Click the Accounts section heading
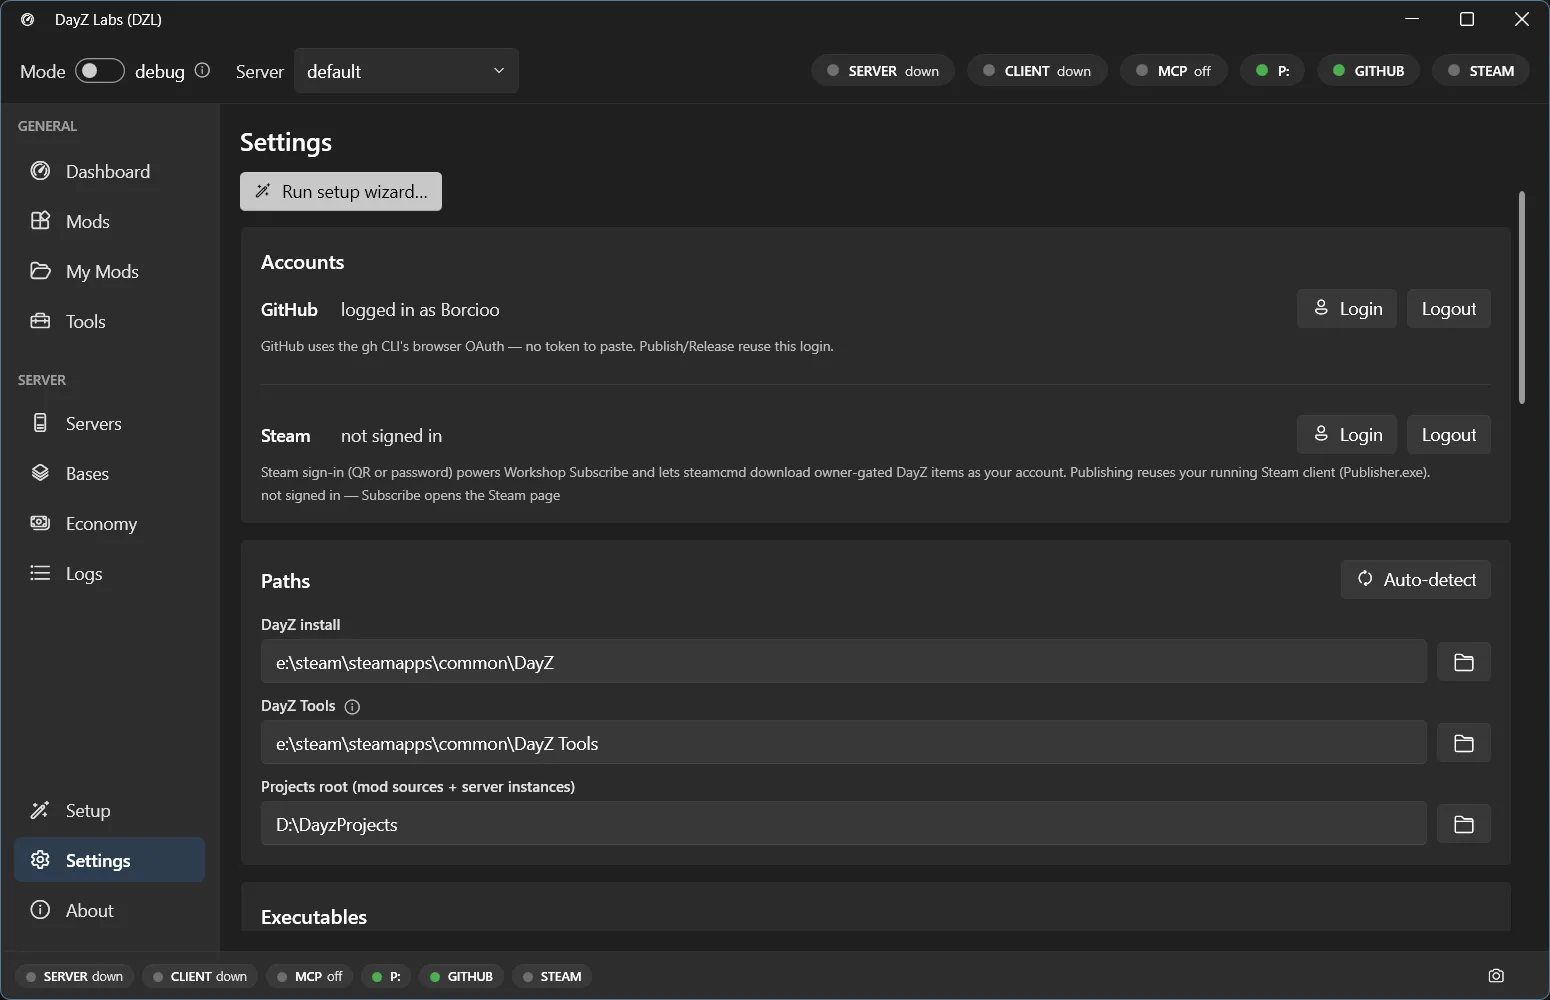 (x=302, y=262)
